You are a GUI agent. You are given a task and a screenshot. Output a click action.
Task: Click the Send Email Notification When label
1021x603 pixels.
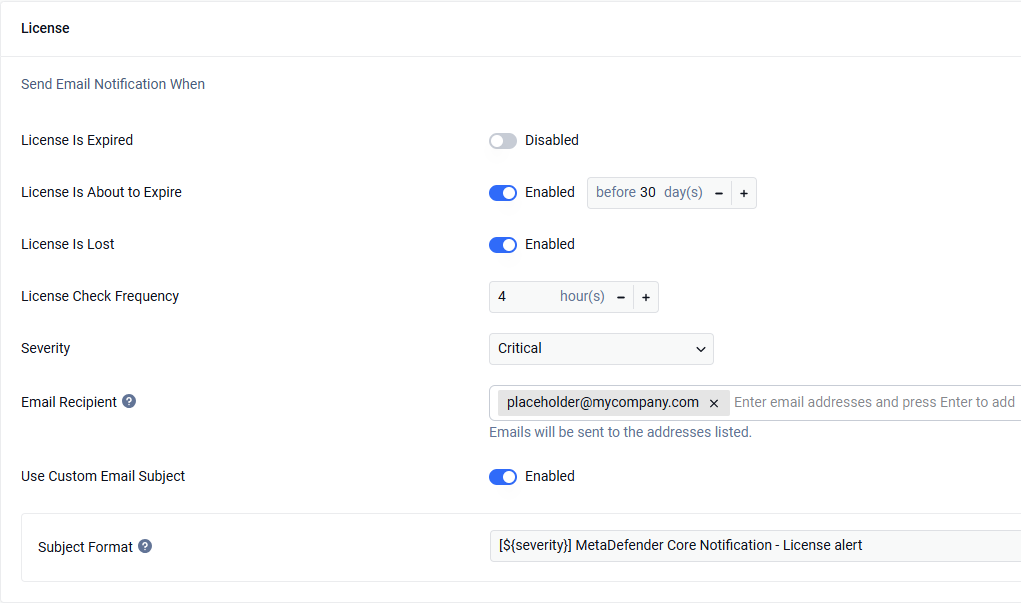click(113, 84)
